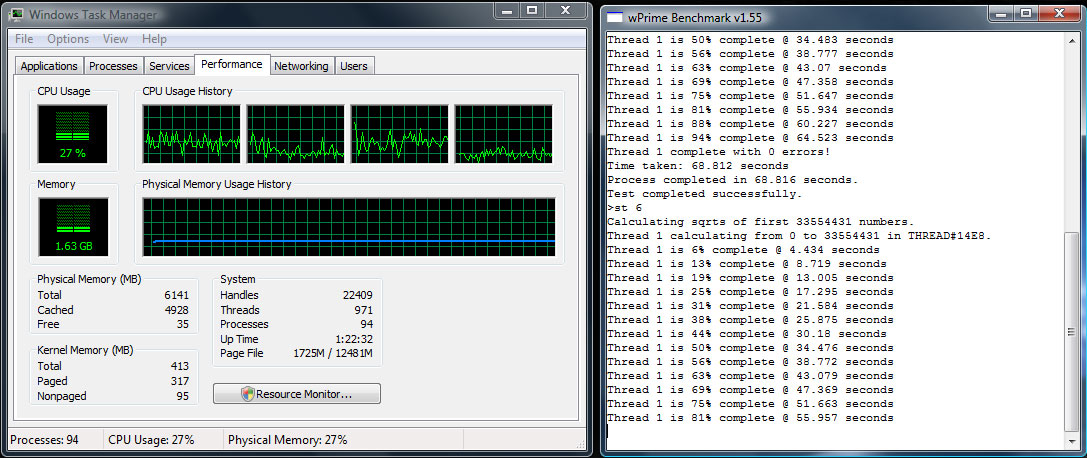Open the Options menu in Task Manager
The image size is (1087, 458).
click(x=68, y=39)
